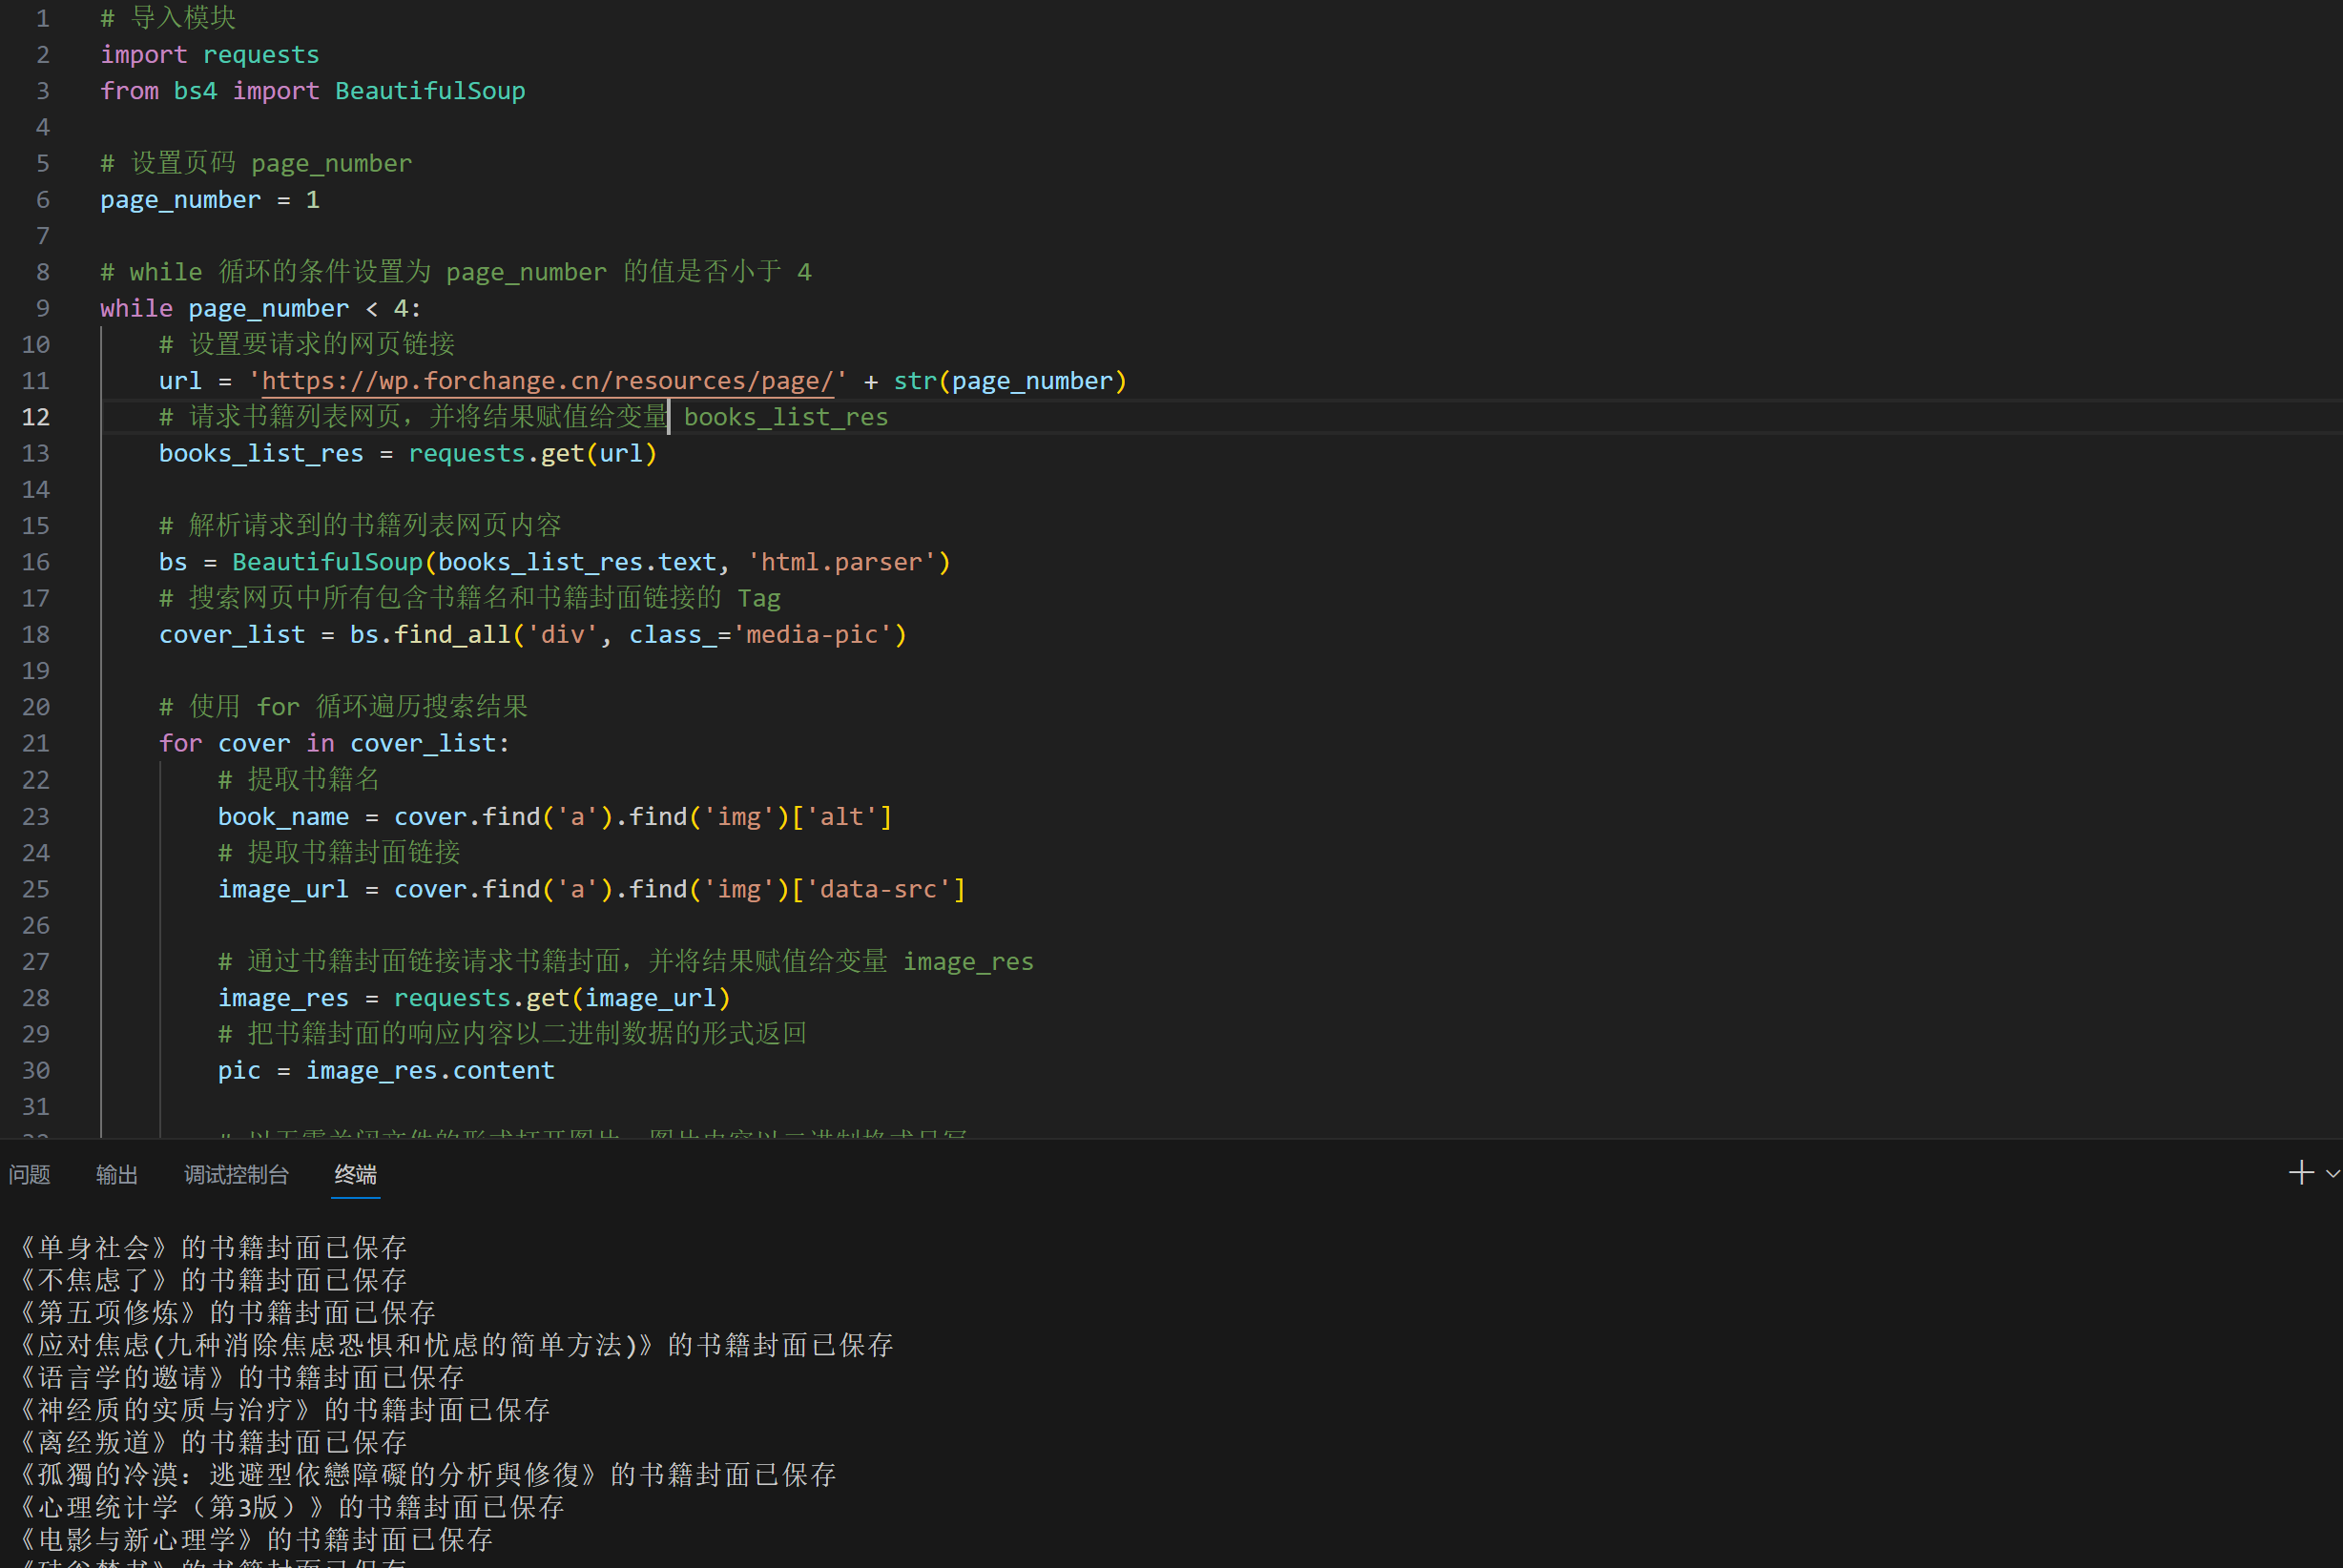The height and width of the screenshot is (1568, 2343).
Task: Click terminal line 《离经叛道》的书籍封面已保存
Action: (213, 1443)
